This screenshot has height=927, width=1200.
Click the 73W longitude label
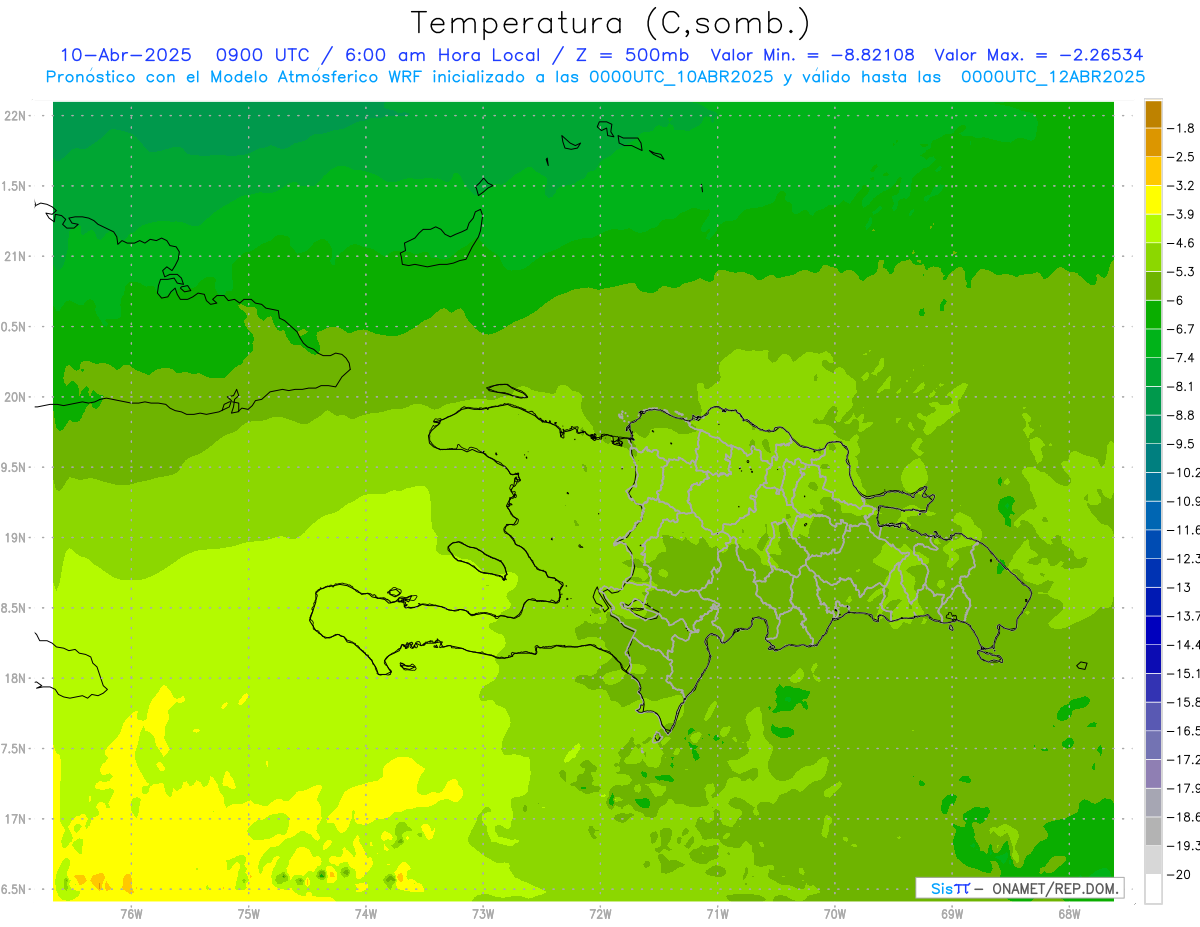(x=483, y=914)
